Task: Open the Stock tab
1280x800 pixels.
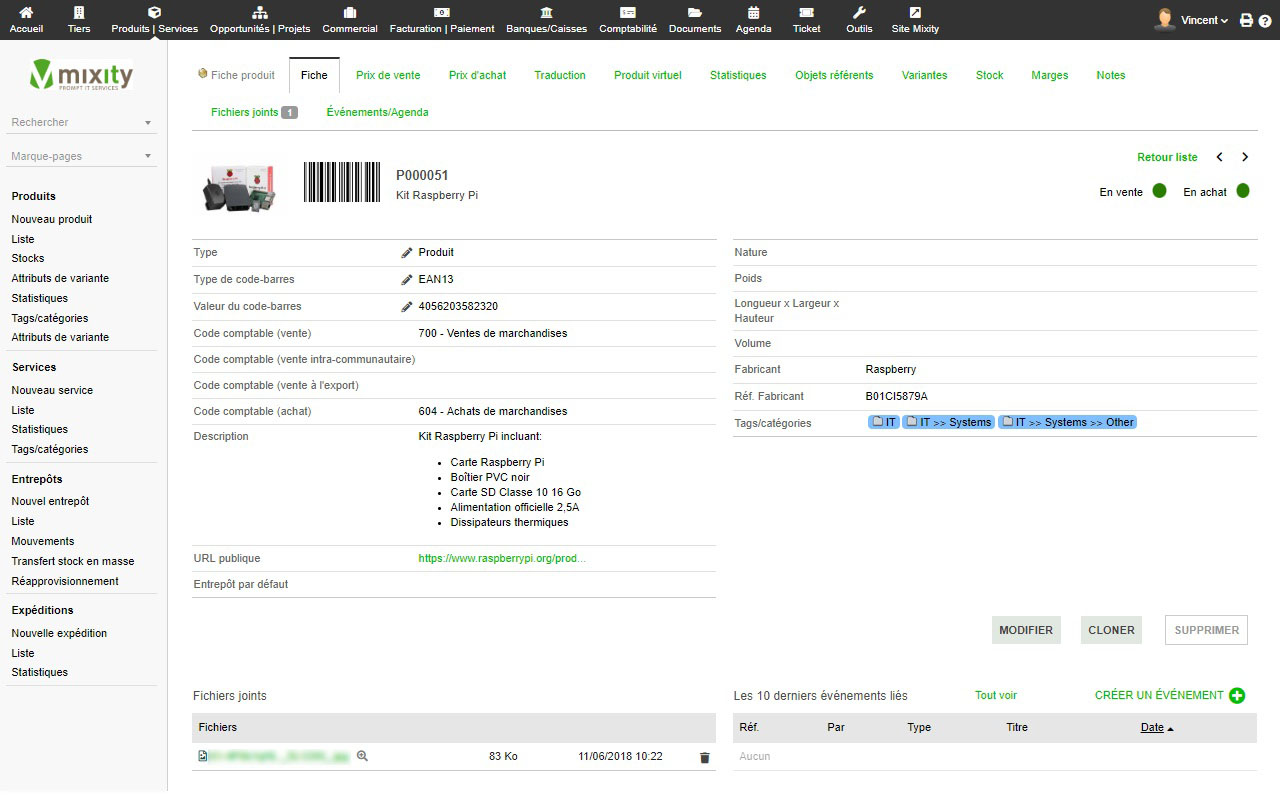Action: click(989, 75)
